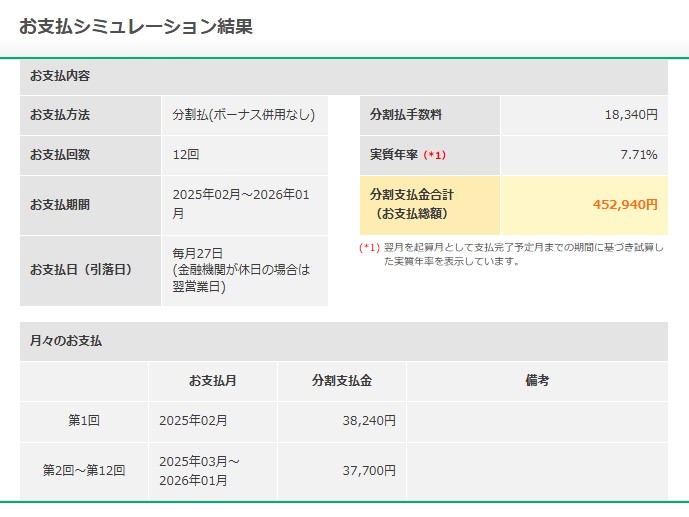Click the お支払月 column header
Image resolution: width=689 pixels, height=517 pixels.
pos(213,380)
